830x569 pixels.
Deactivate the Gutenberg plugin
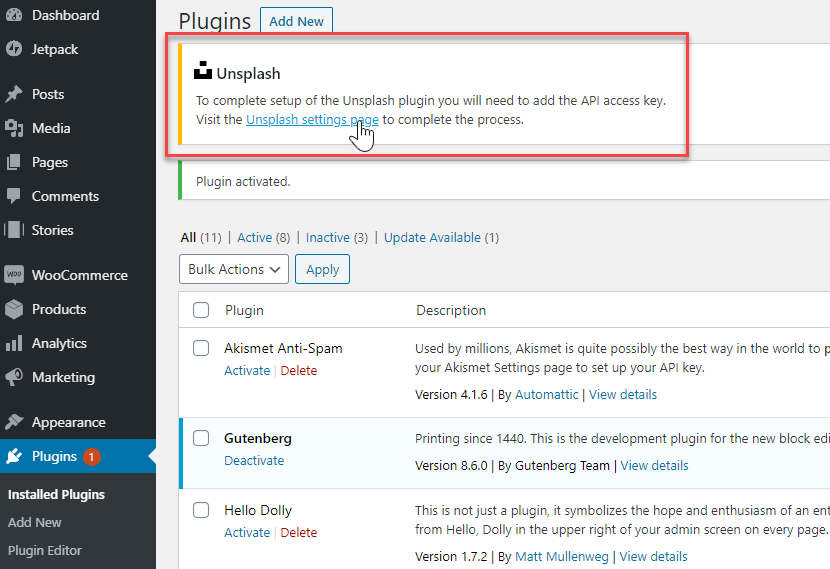254,460
